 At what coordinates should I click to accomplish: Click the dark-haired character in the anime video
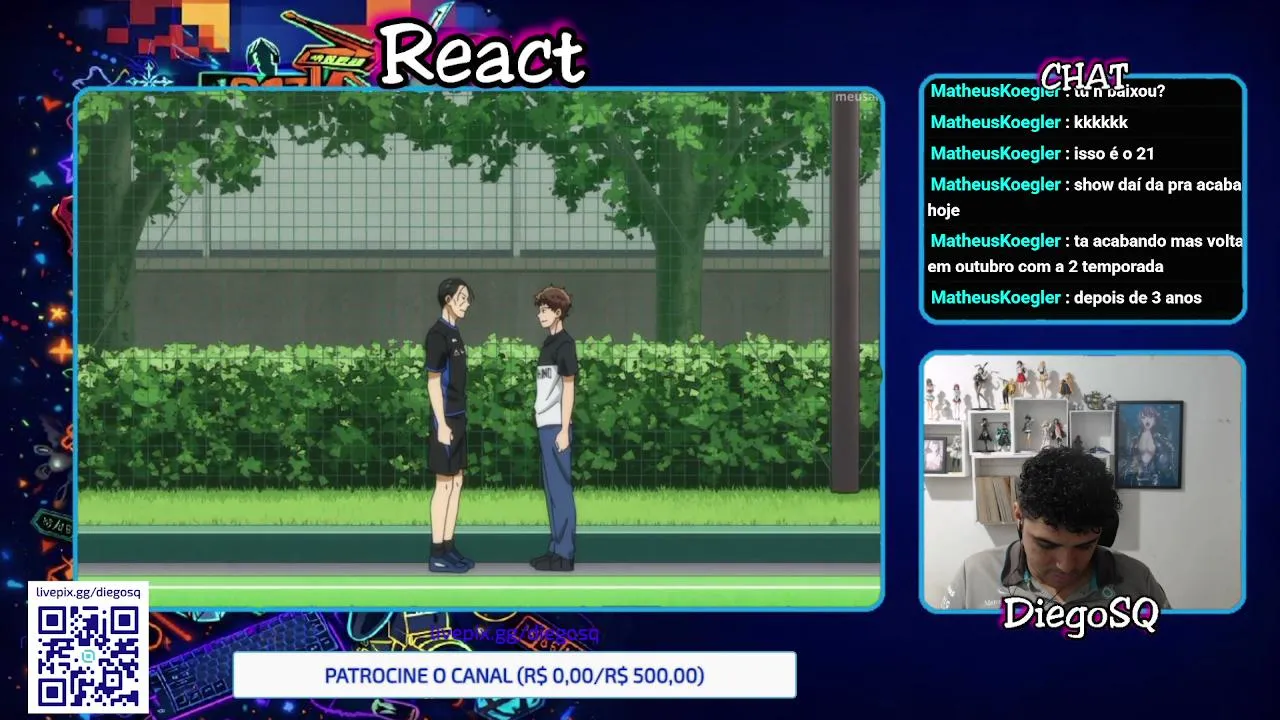tap(448, 424)
